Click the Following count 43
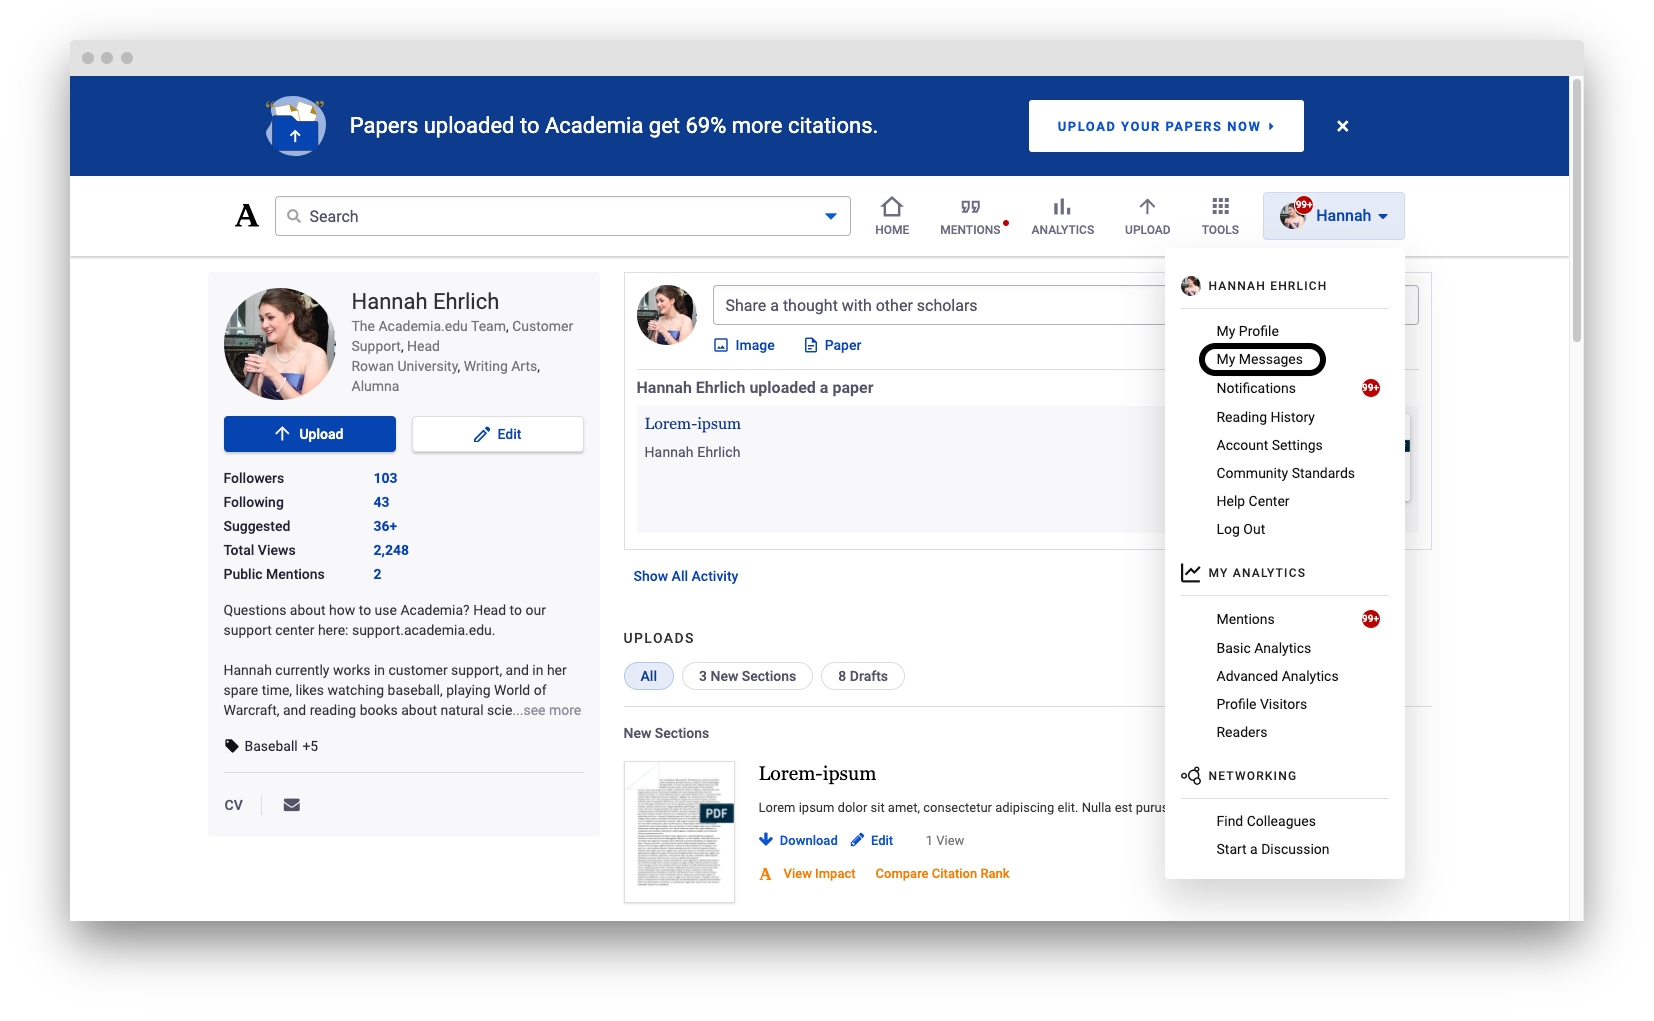The height and width of the screenshot is (1021, 1654). pos(381,502)
